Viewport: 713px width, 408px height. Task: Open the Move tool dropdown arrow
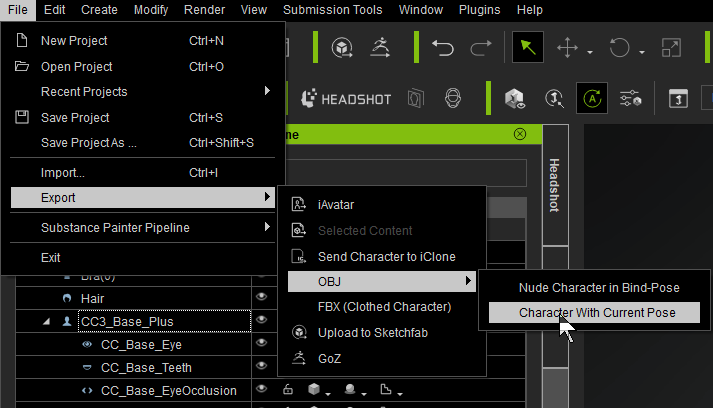click(x=590, y=53)
